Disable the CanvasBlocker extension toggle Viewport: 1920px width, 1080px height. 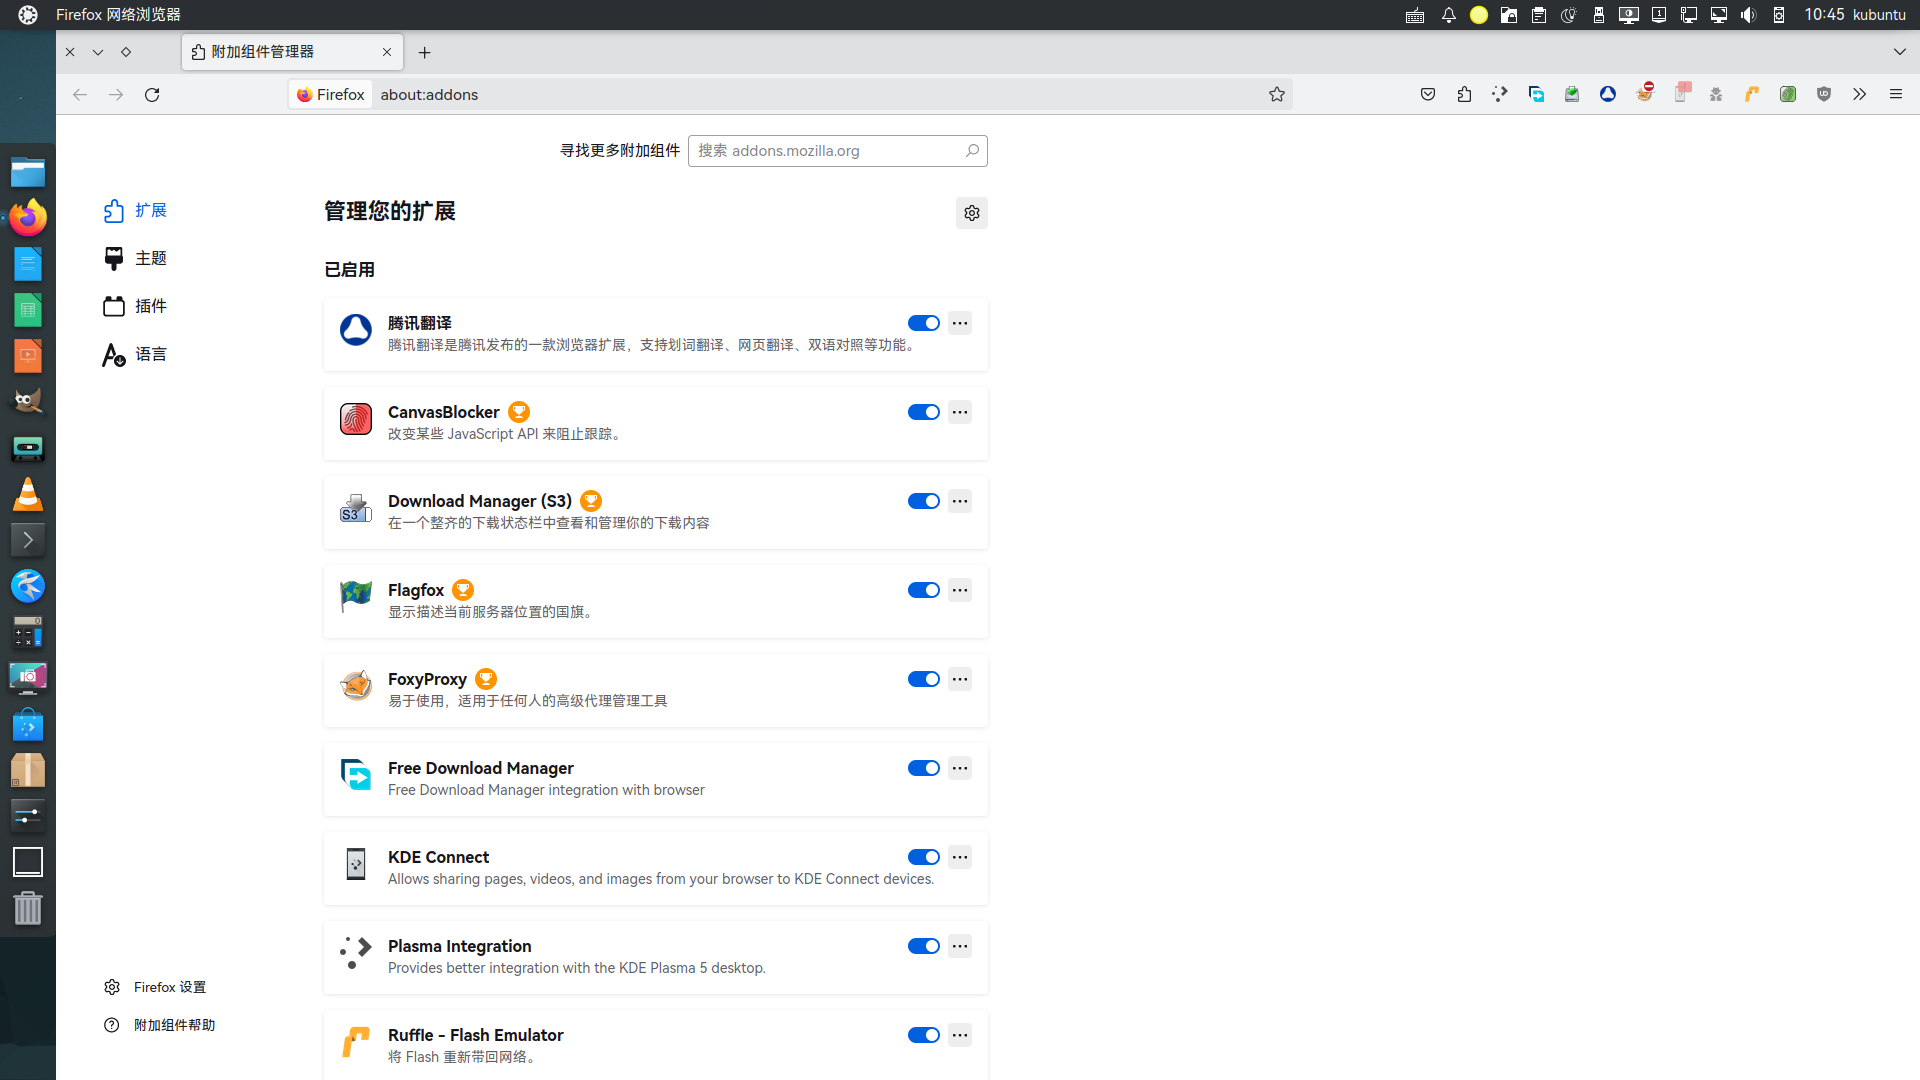pyautogui.click(x=924, y=412)
